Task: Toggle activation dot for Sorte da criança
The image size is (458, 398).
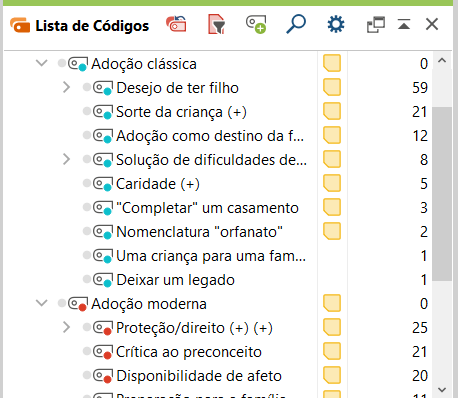Action: pos(87,111)
